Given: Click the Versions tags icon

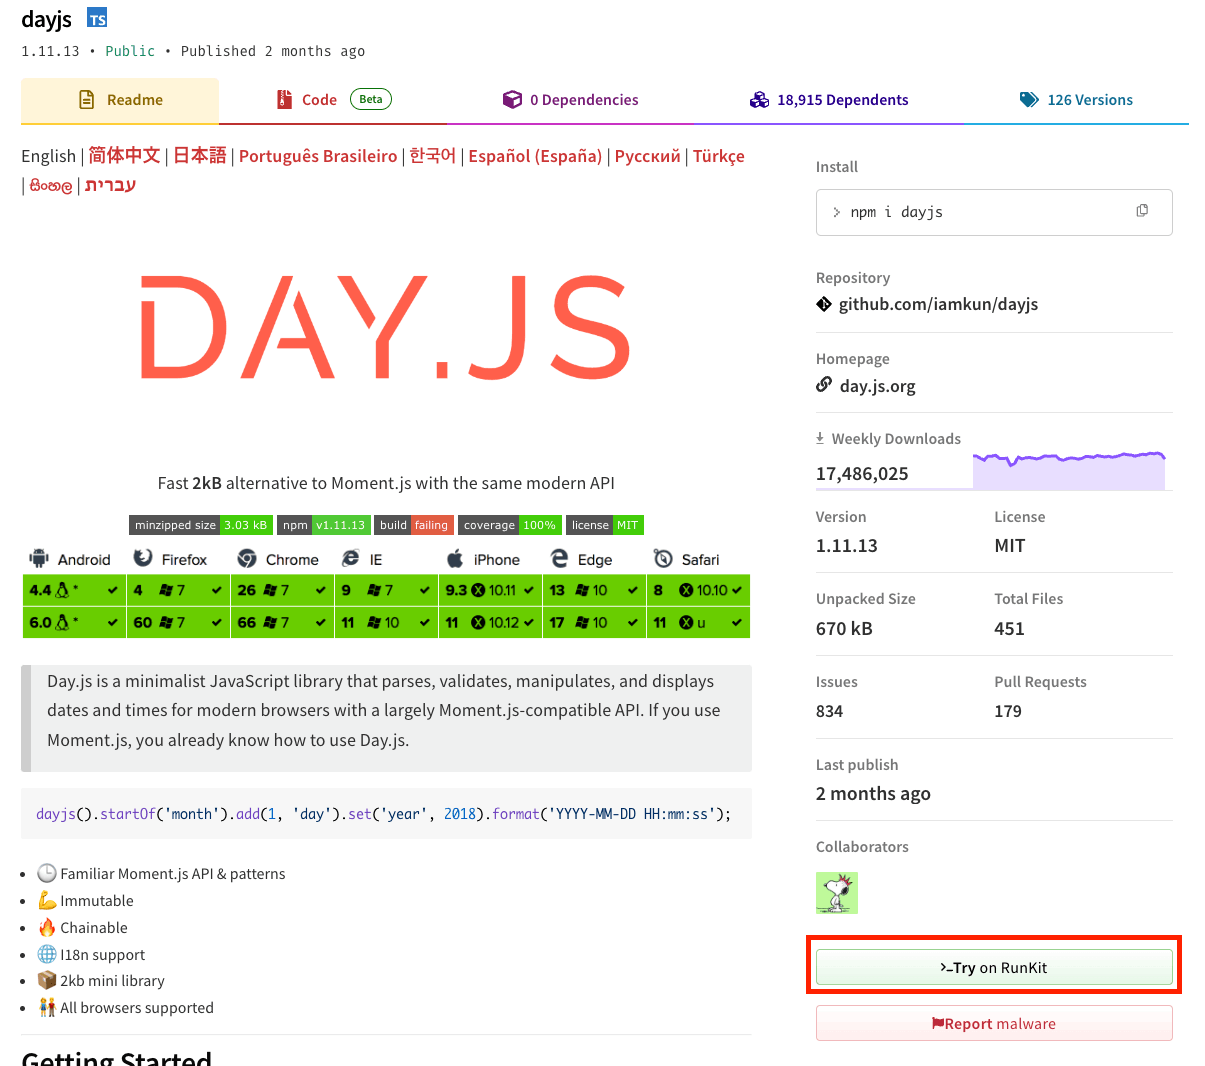Looking at the screenshot, I should tap(1029, 100).
